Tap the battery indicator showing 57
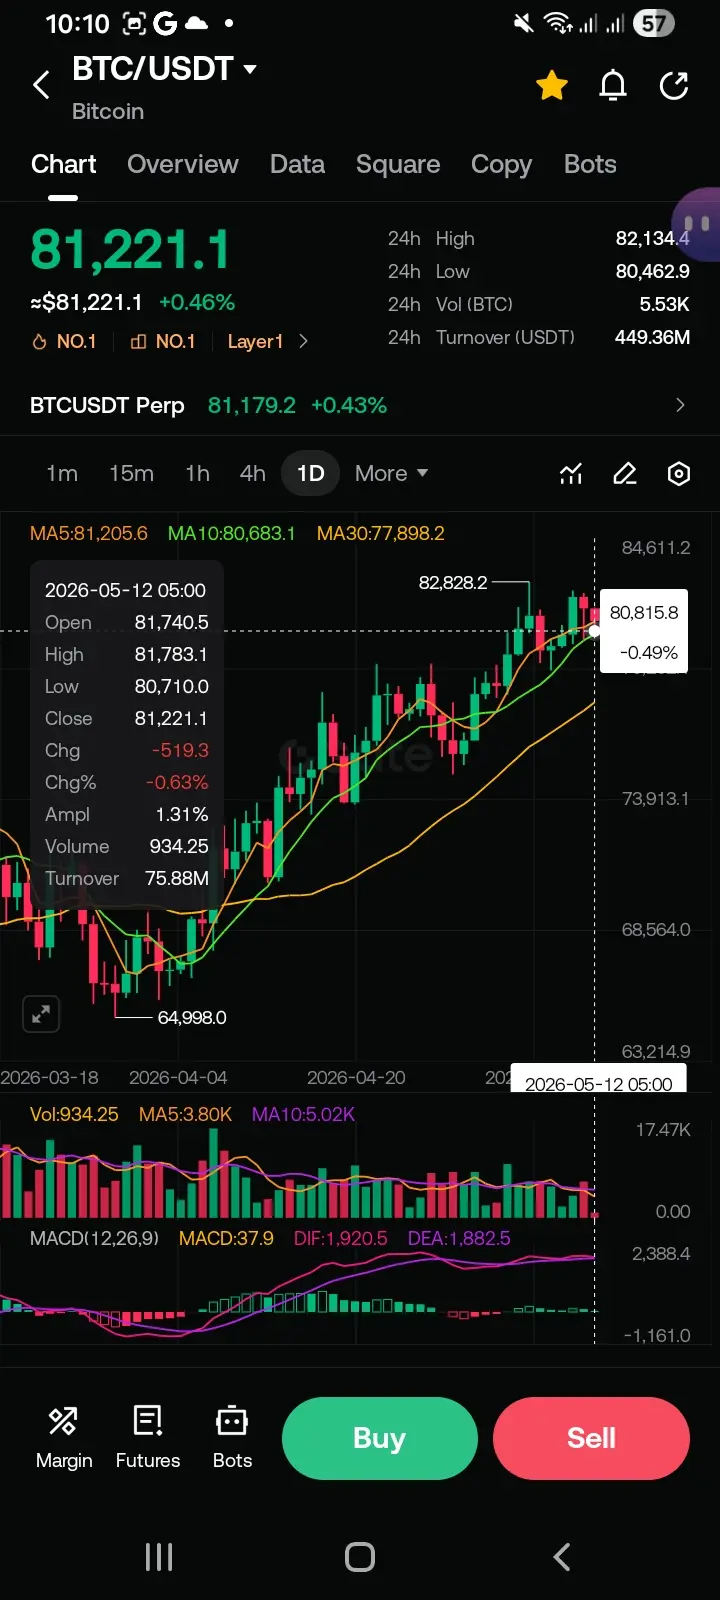This screenshot has height=1600, width=720. [653, 23]
